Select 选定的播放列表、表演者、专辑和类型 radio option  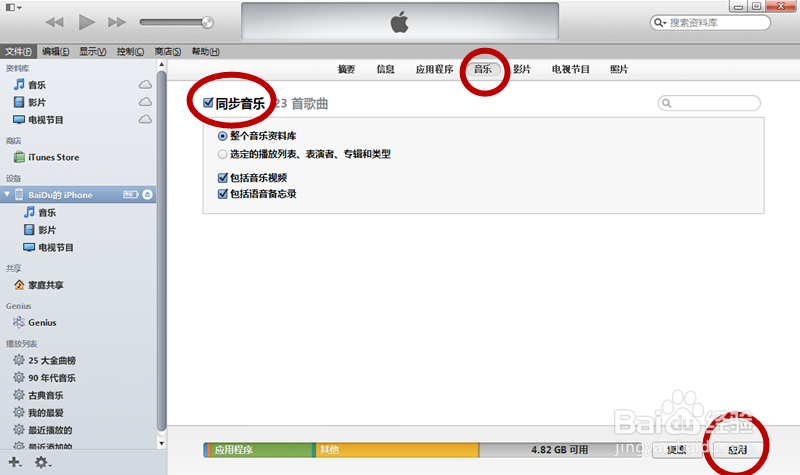pos(222,154)
